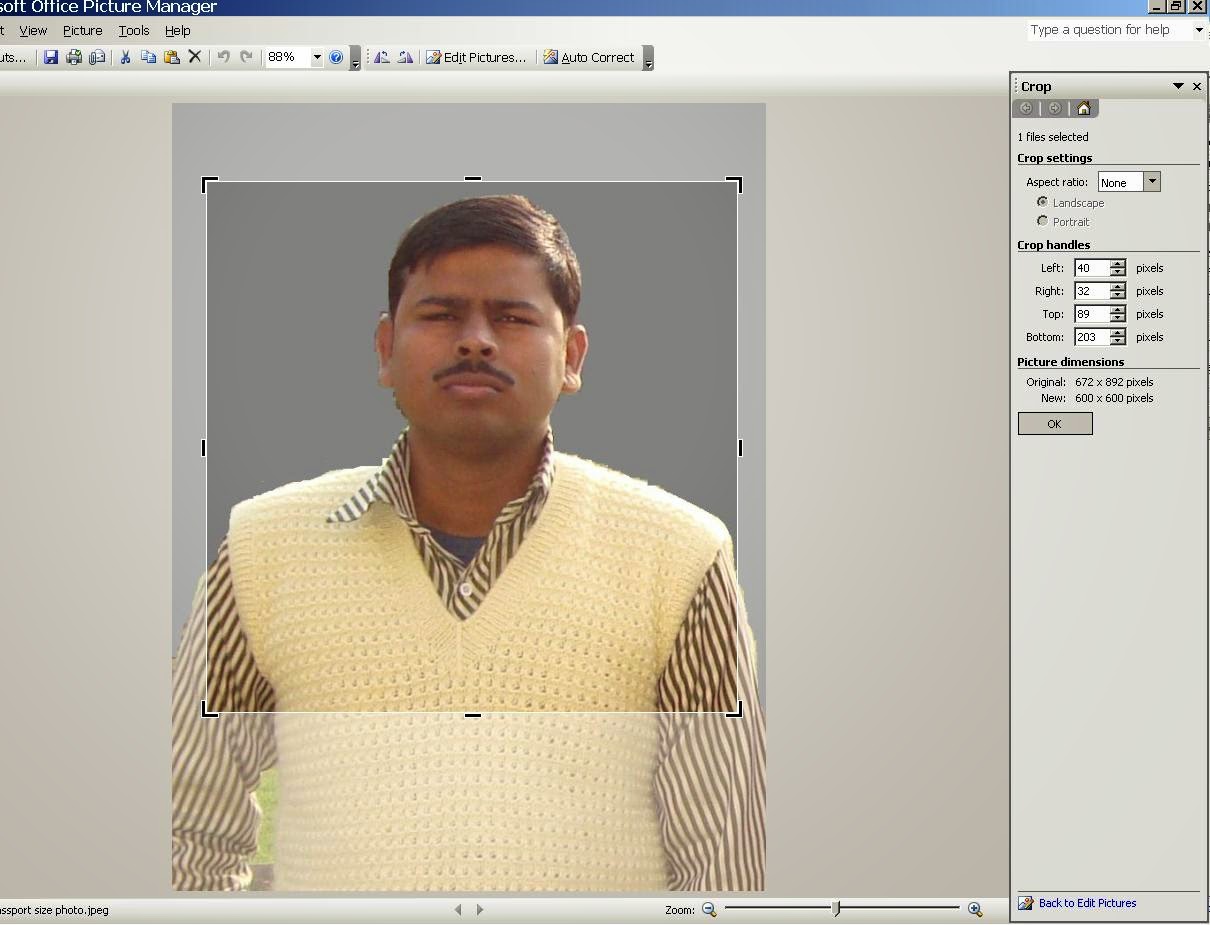Click the Help question mark icon
The width and height of the screenshot is (1210, 925).
[337, 57]
